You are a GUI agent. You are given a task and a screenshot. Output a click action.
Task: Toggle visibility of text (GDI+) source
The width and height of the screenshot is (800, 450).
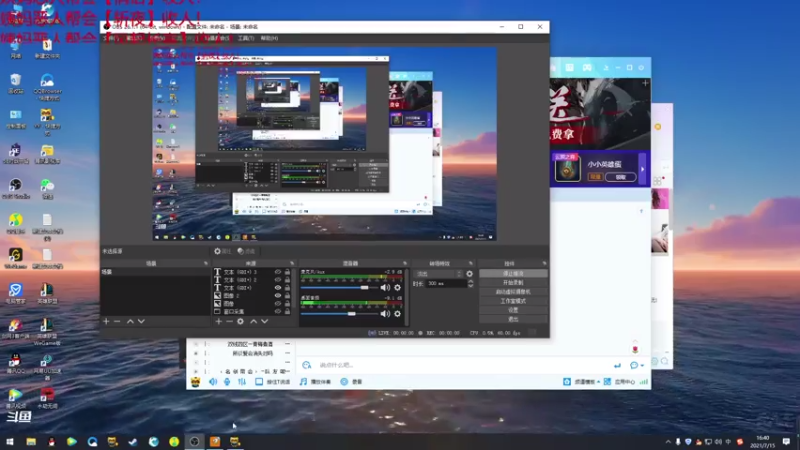click(x=278, y=288)
